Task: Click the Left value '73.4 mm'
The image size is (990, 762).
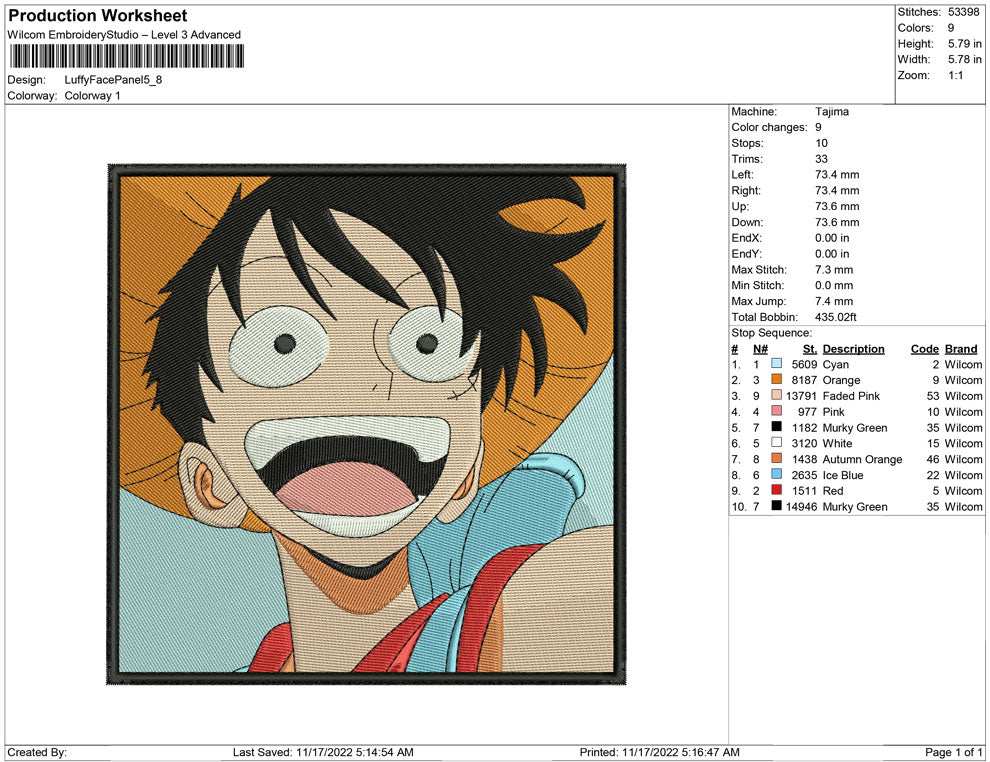Action: point(837,175)
